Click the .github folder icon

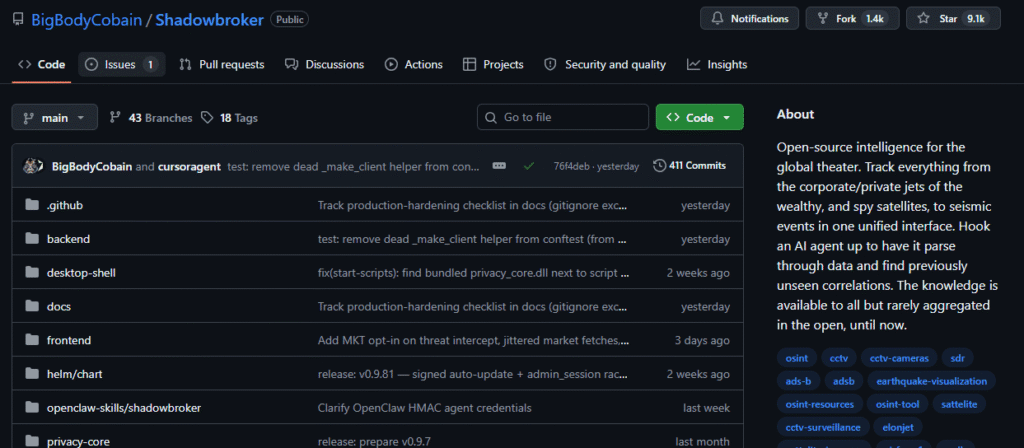click(32, 205)
